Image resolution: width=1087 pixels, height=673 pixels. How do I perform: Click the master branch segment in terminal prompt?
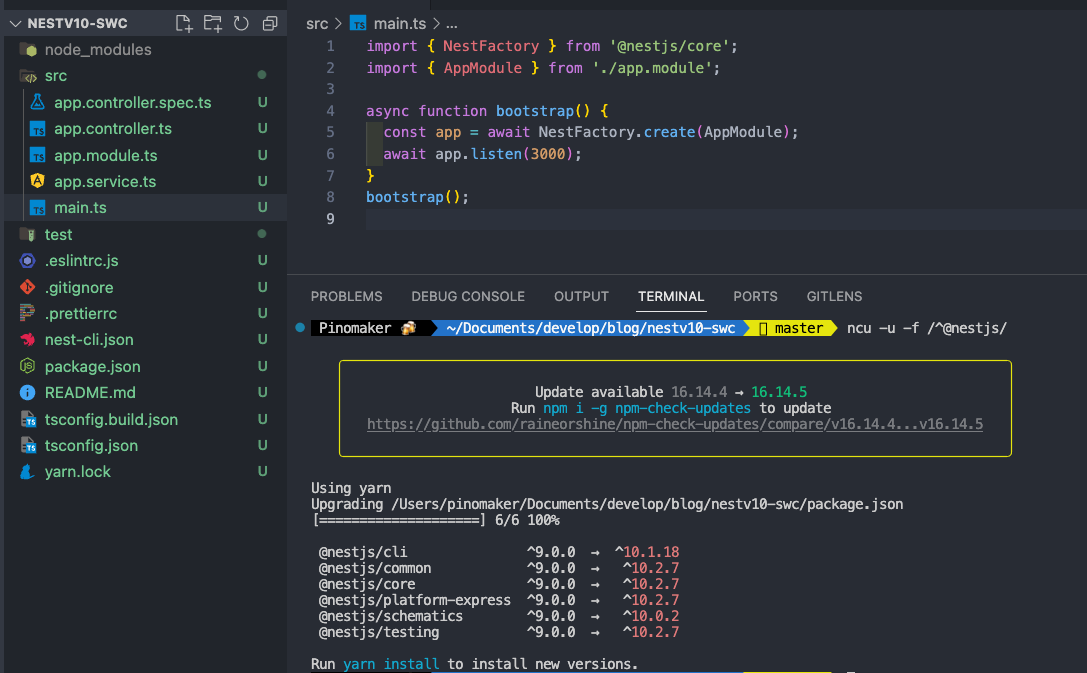point(791,328)
